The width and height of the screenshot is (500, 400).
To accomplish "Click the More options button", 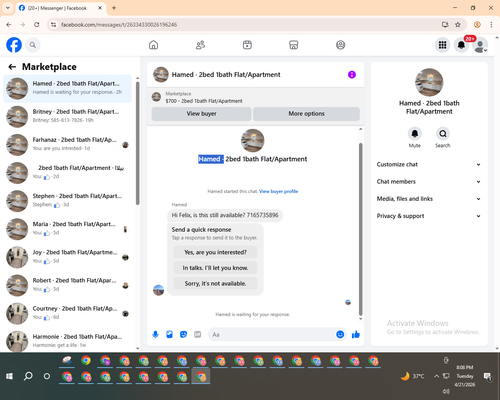I will [306, 114].
